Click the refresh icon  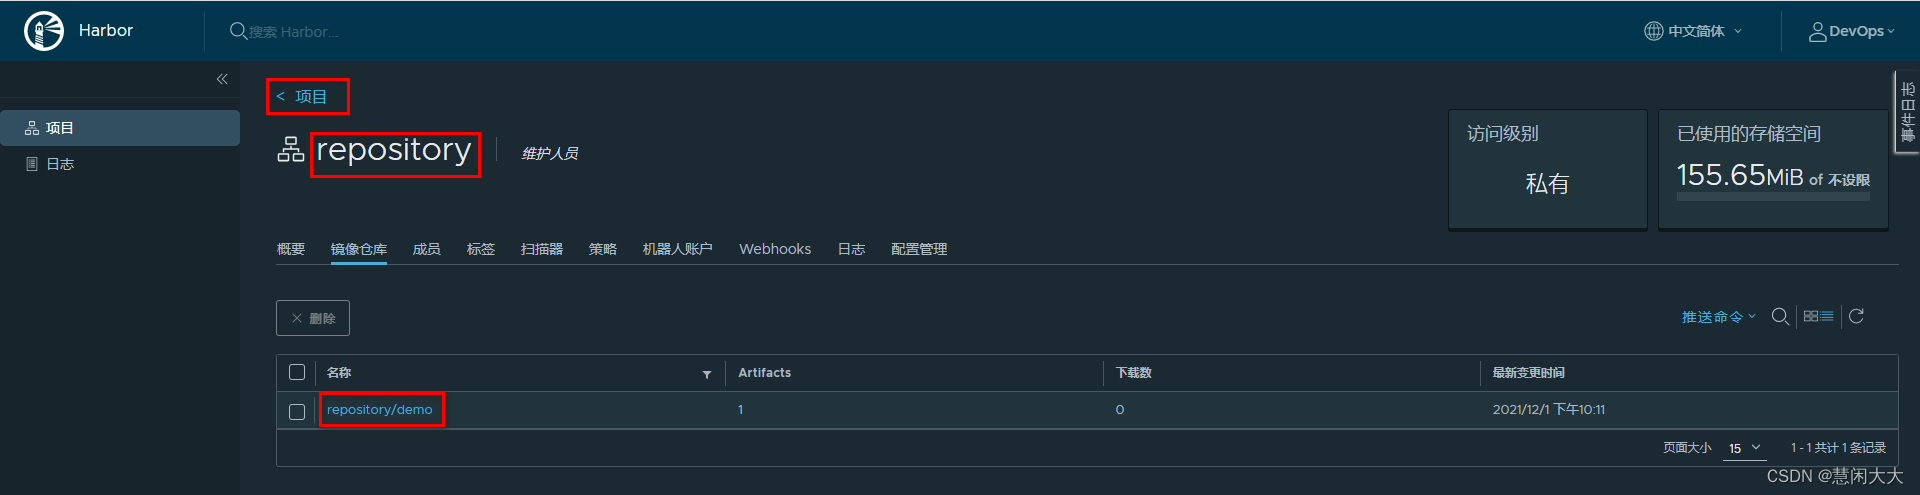(1856, 316)
